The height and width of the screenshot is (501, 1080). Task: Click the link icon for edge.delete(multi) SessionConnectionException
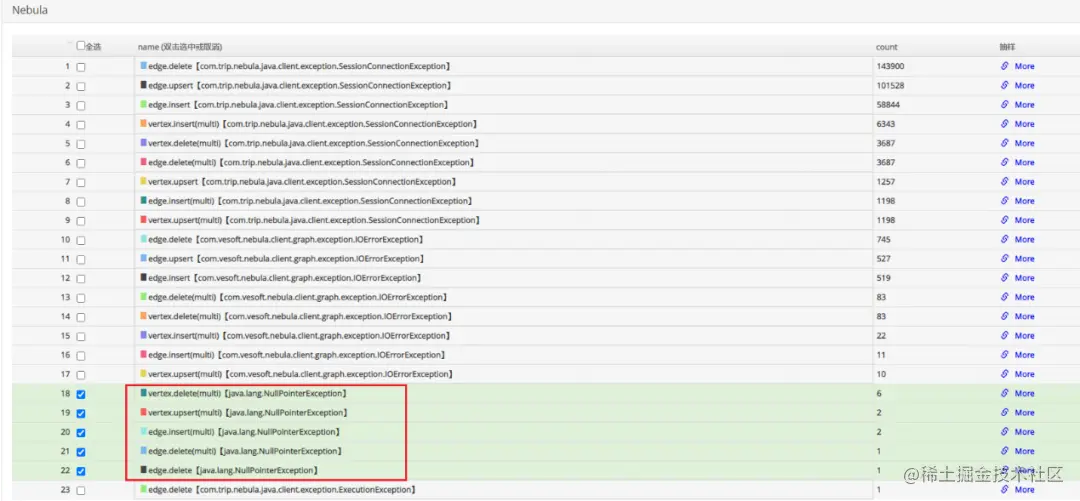pos(1004,163)
